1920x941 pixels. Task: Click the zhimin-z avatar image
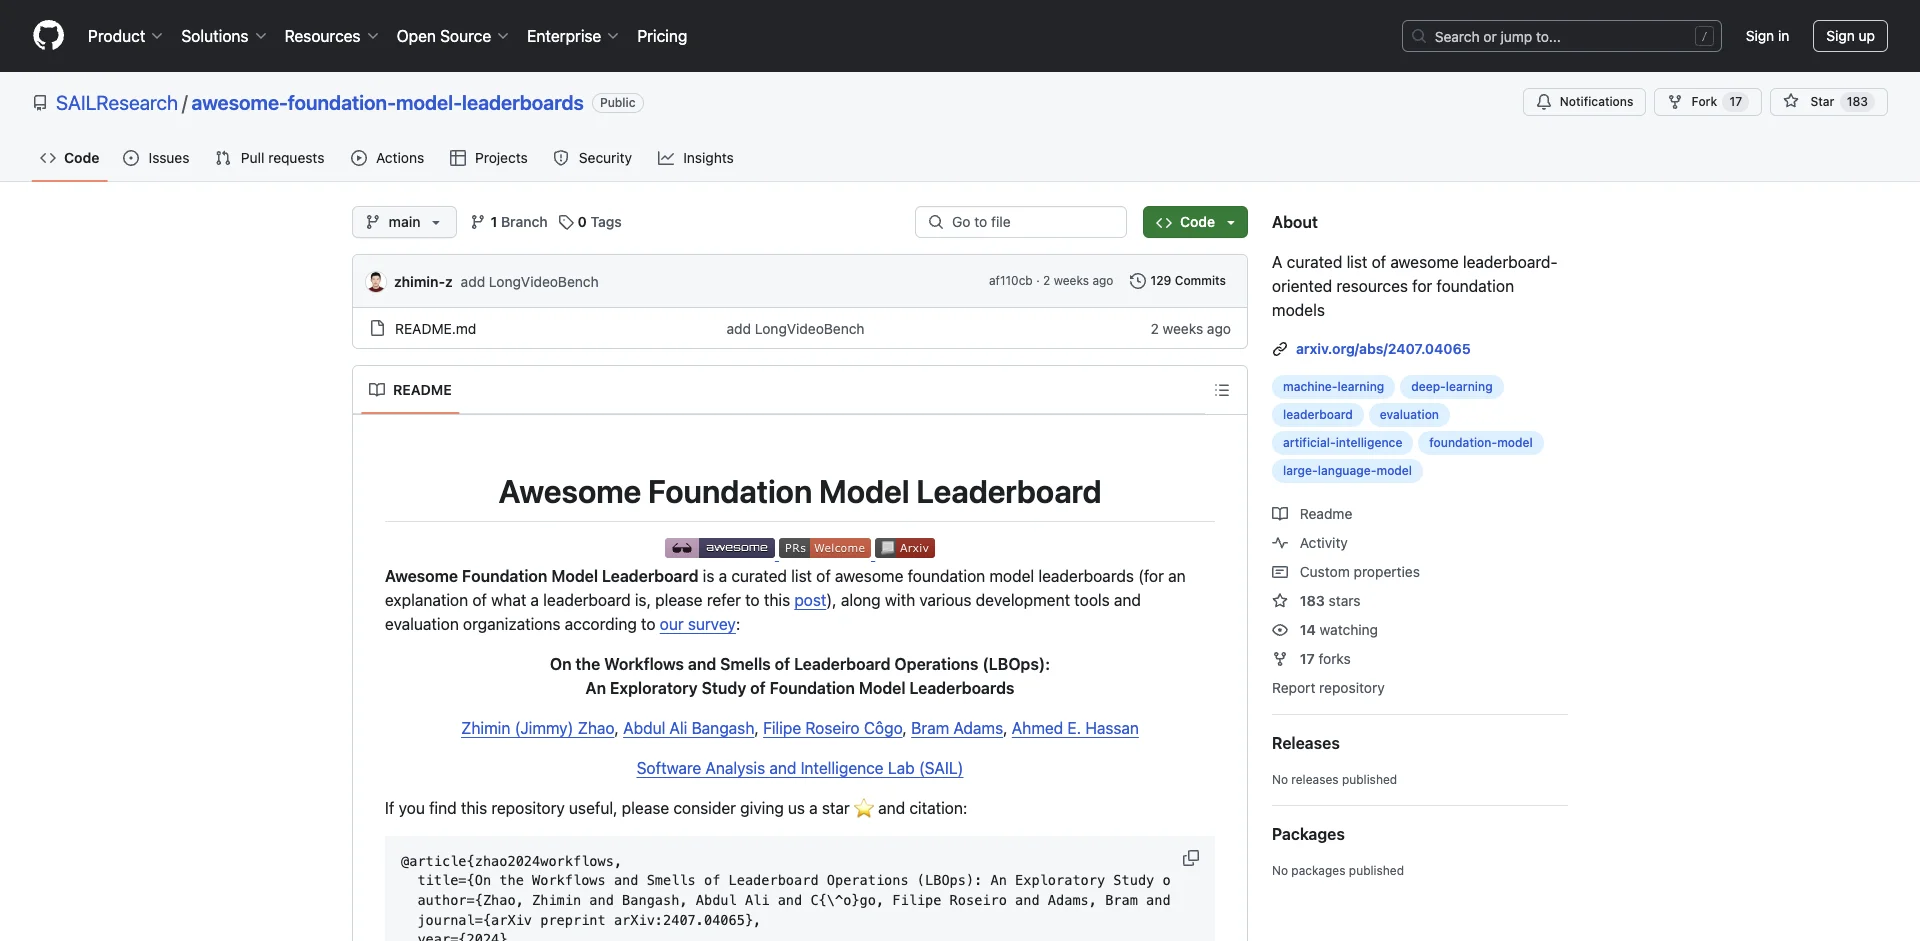376,282
